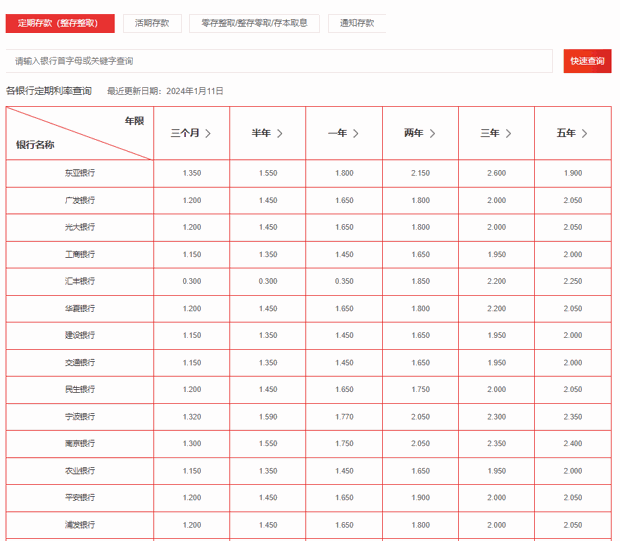Click 汇丰银行 one-year rate 0.350
Screen dimensions: 620x541
pyautogui.click(x=344, y=281)
